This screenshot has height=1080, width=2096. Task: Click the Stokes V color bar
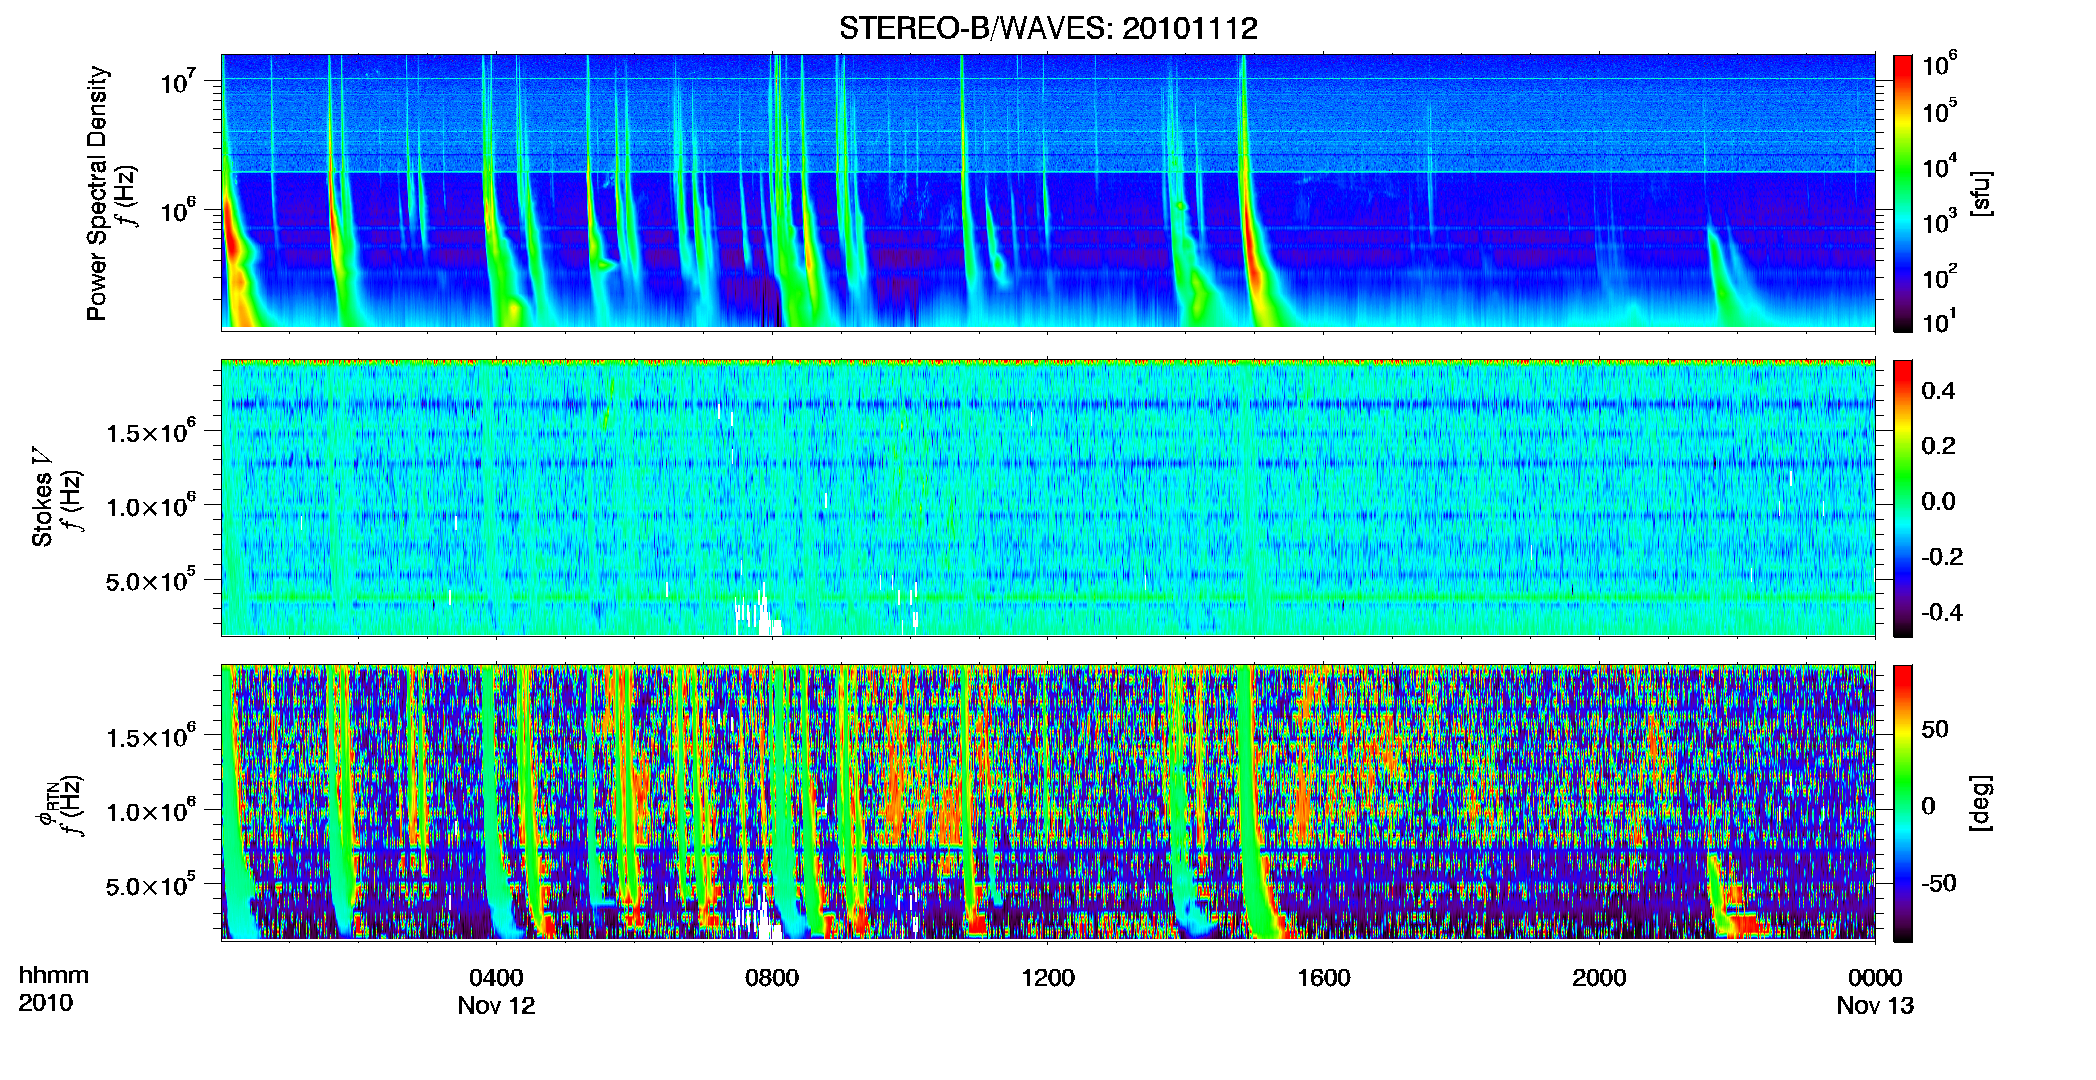(1903, 498)
